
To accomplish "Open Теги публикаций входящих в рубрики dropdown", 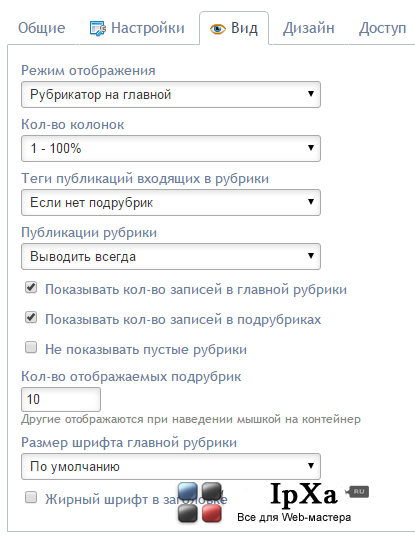I will [x=171, y=202].
